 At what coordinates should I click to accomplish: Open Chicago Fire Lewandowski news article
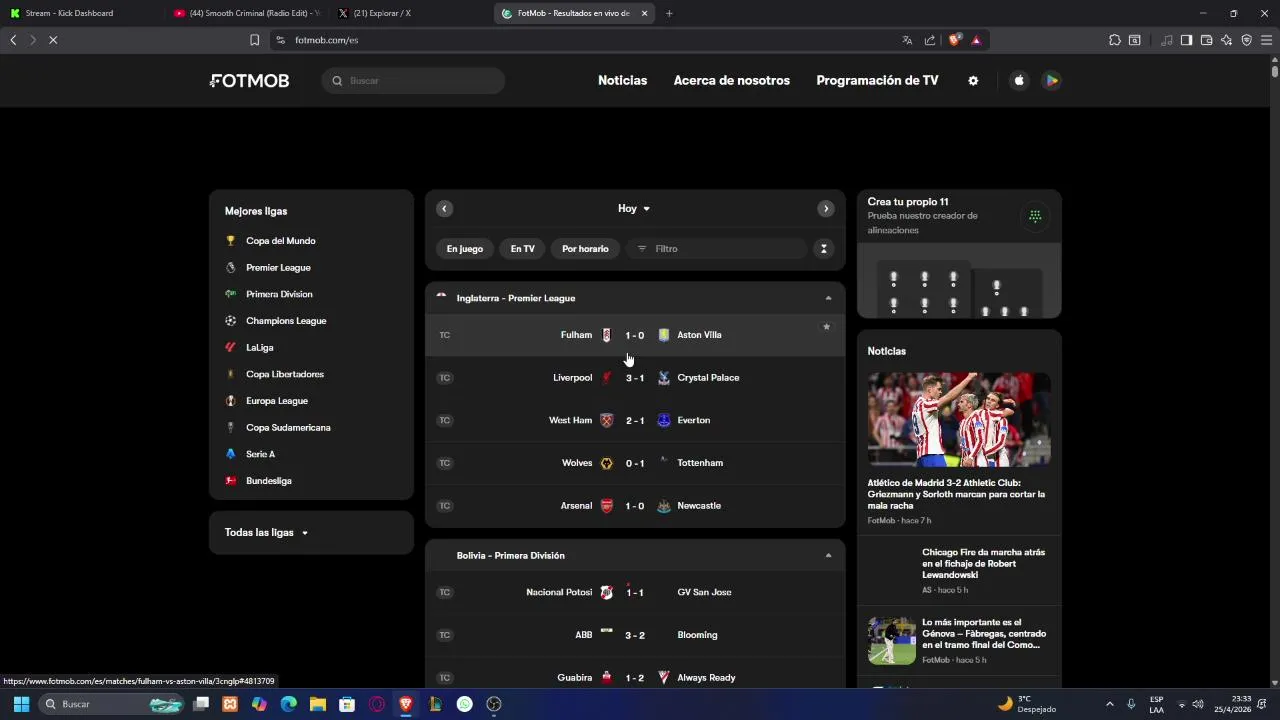point(959,570)
